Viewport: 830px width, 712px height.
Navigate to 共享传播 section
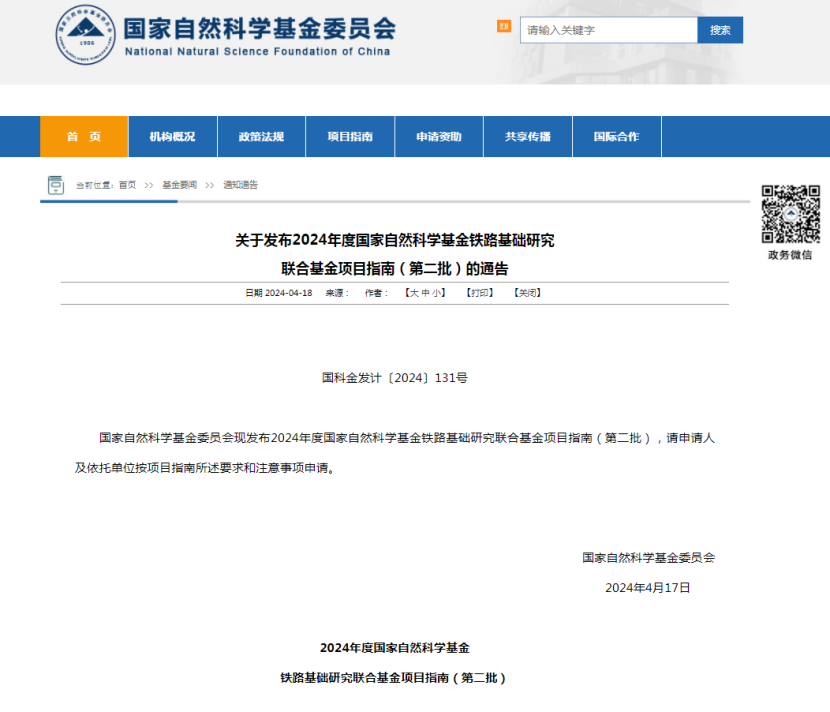[528, 137]
